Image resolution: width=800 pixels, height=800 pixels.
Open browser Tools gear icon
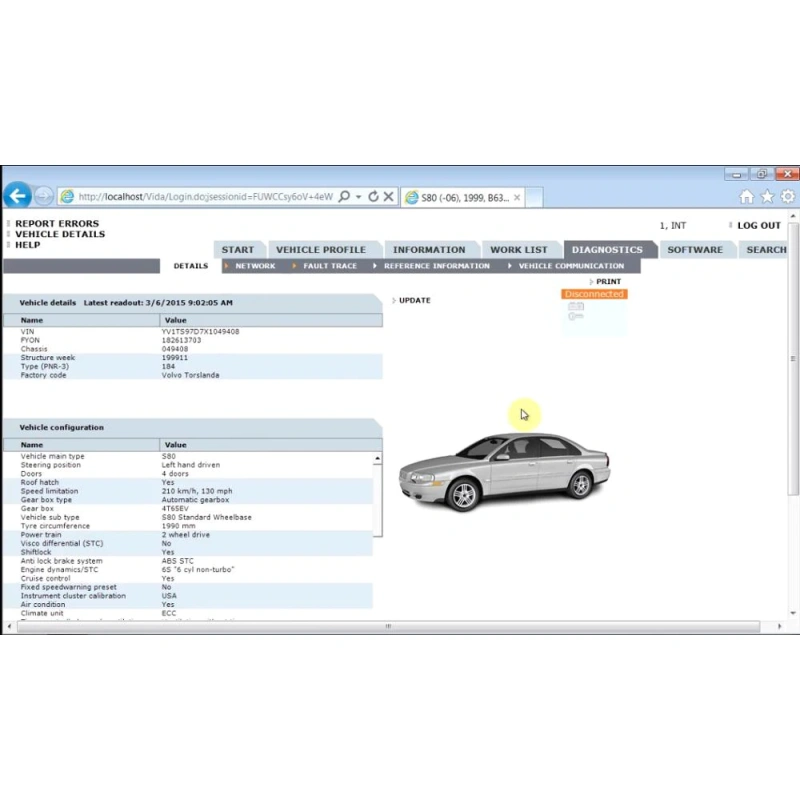click(787, 196)
